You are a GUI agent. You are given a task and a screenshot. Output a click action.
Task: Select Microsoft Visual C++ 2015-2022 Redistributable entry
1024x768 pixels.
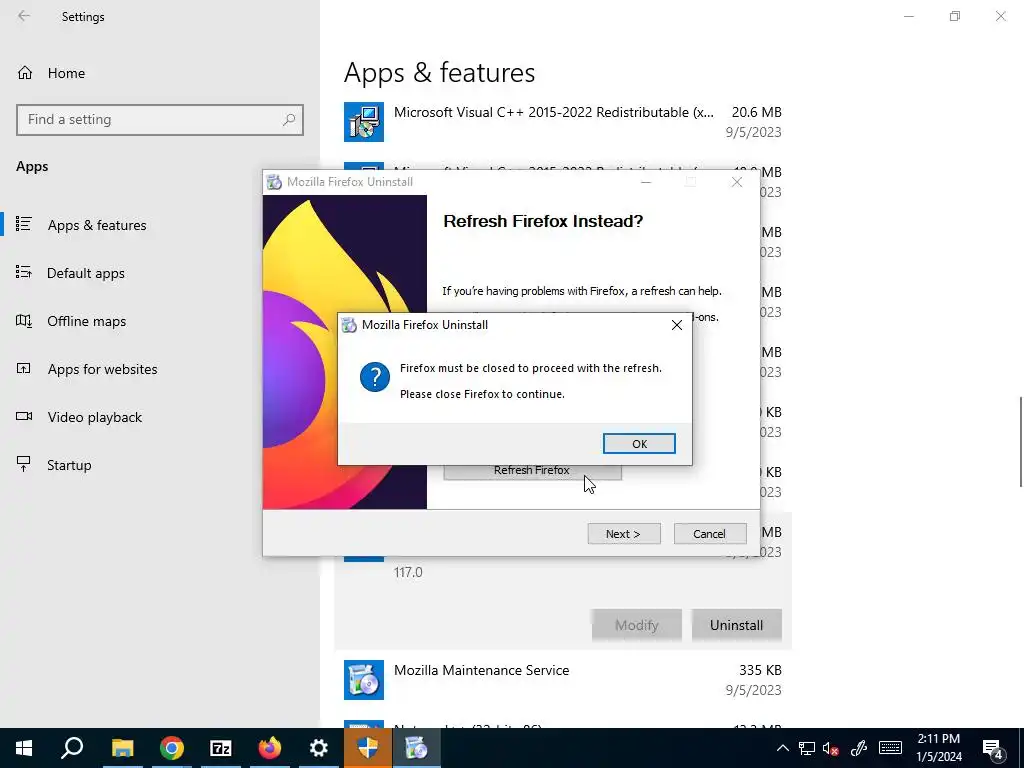tap(563, 122)
